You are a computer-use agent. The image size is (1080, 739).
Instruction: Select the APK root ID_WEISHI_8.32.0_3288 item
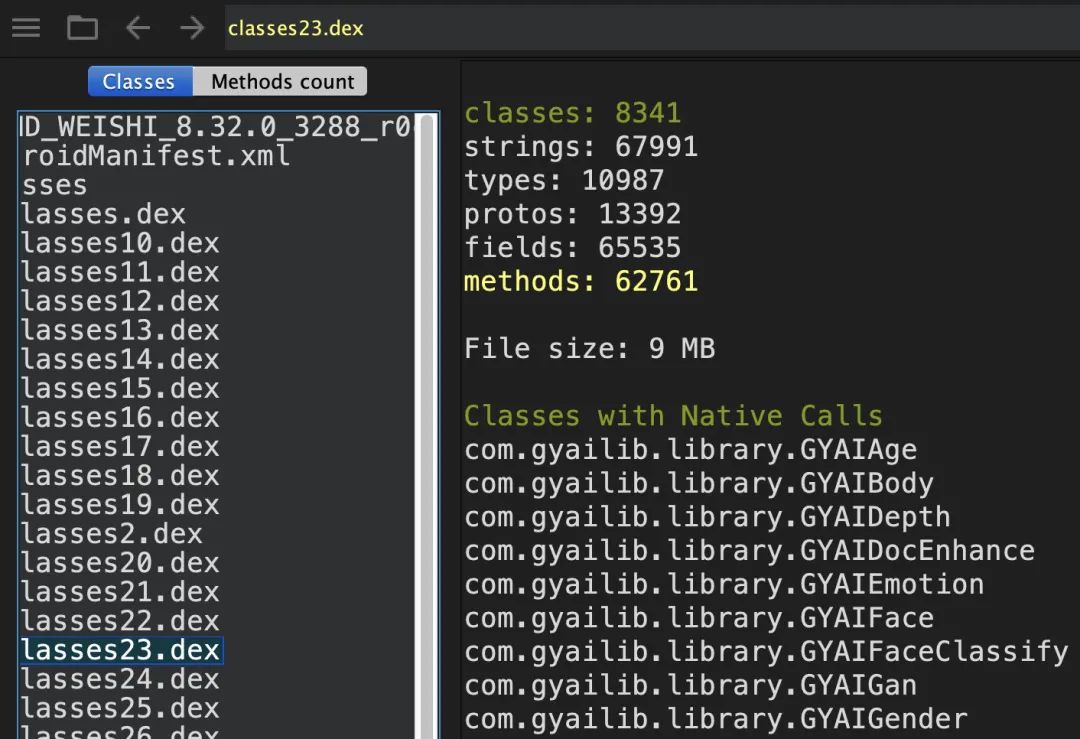coord(215,127)
